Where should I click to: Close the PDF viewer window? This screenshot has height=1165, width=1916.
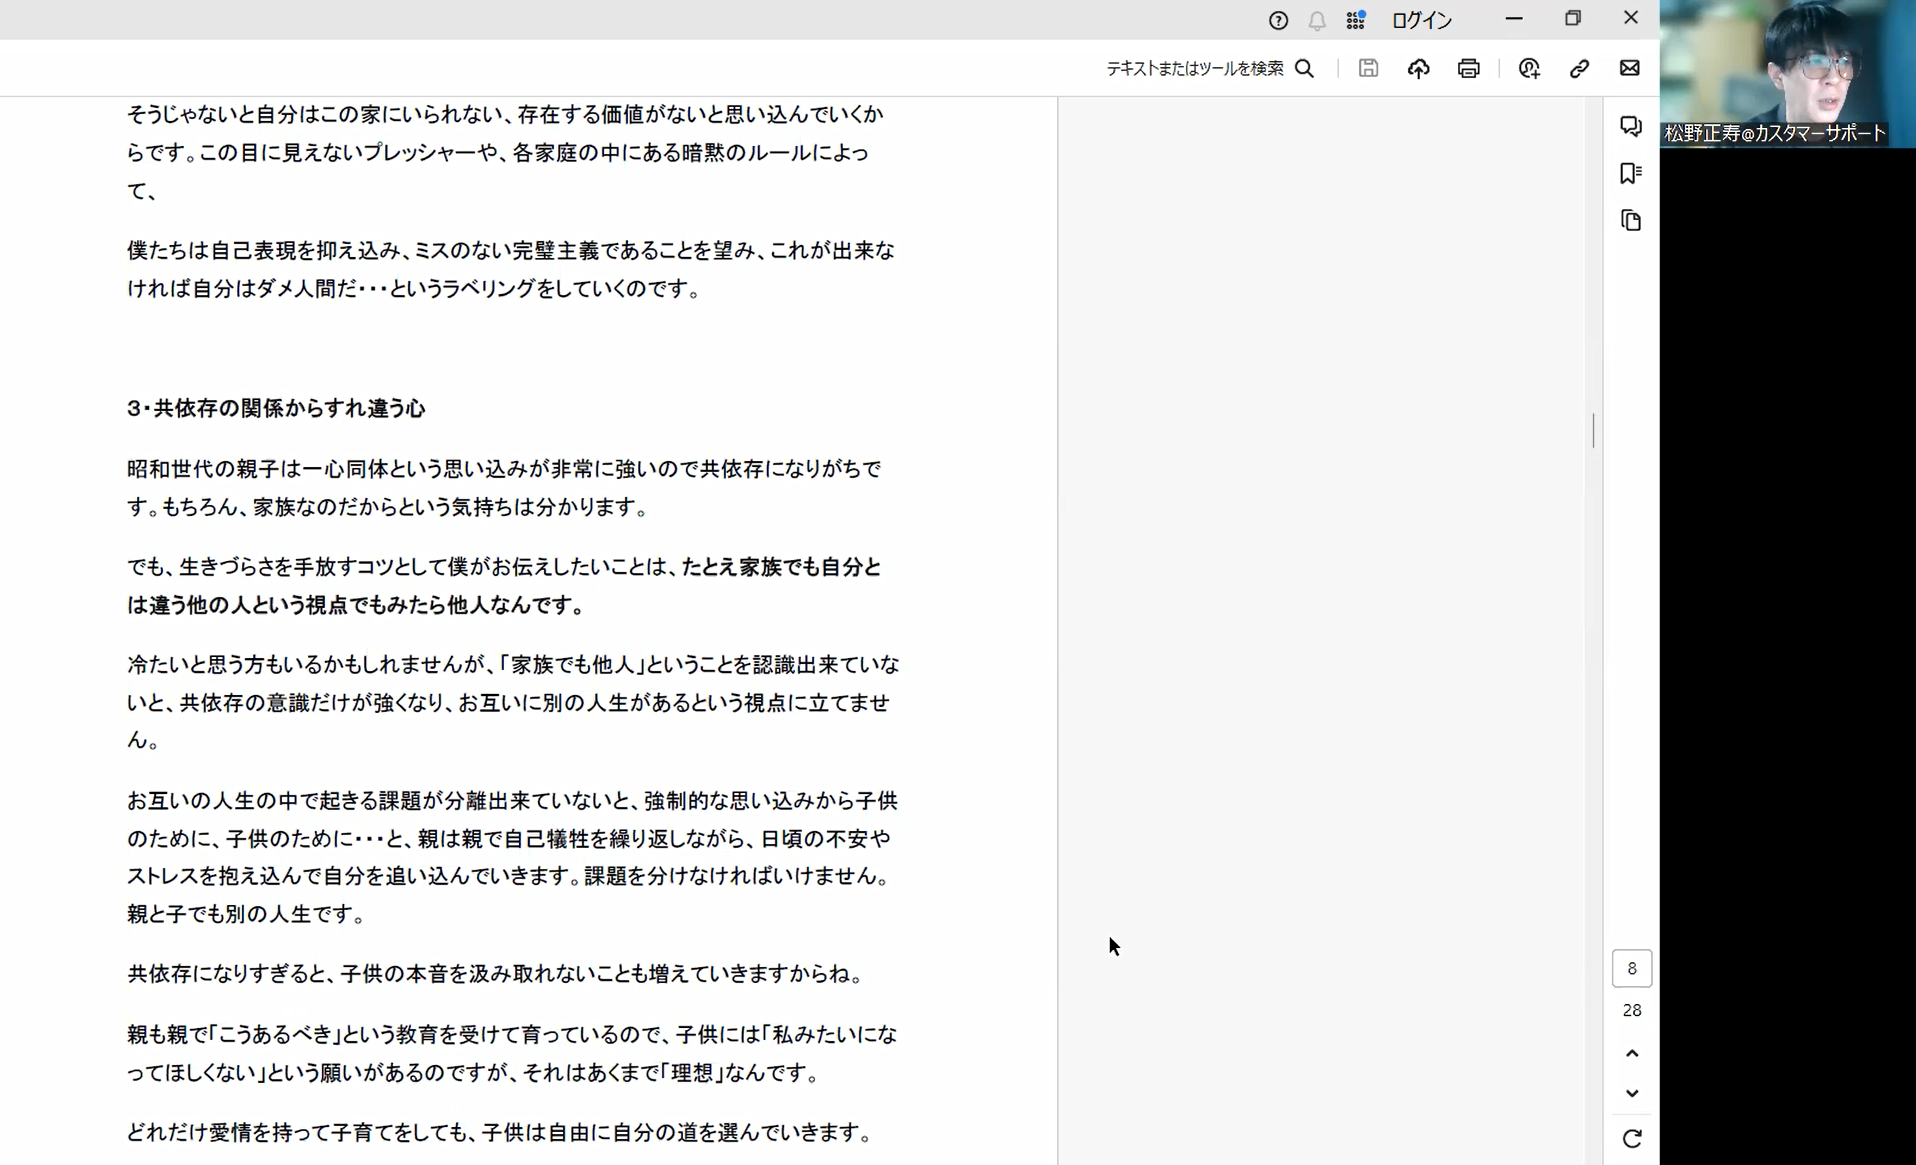click(x=1631, y=18)
